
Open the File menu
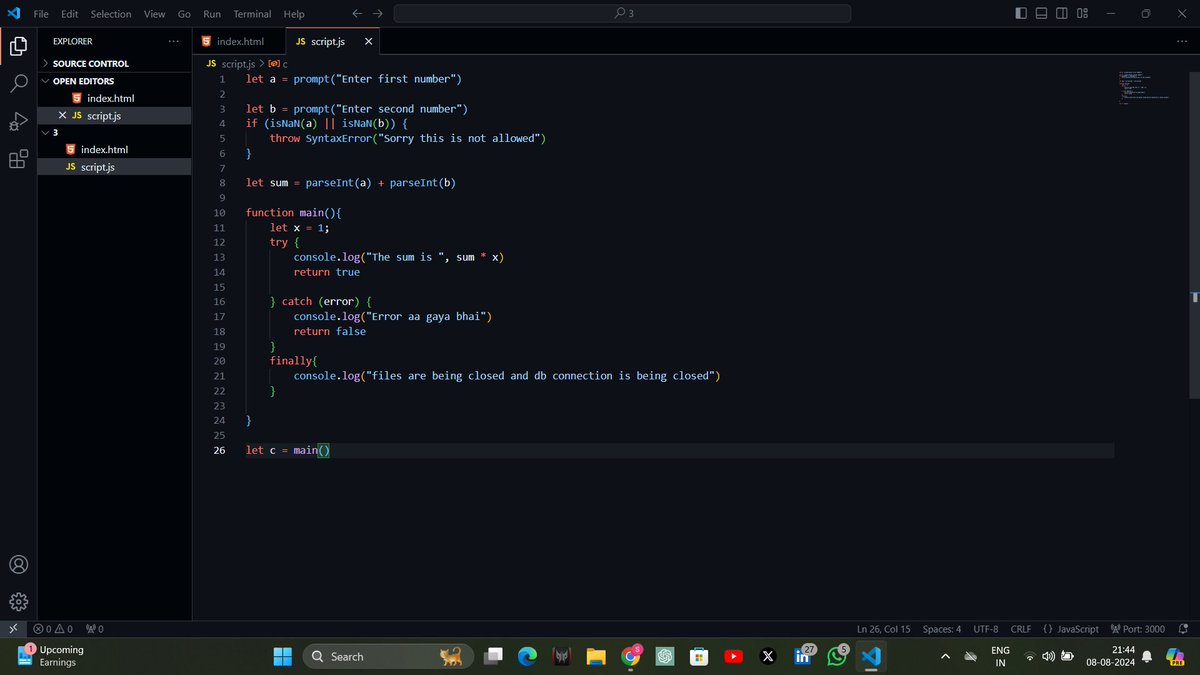coord(41,14)
